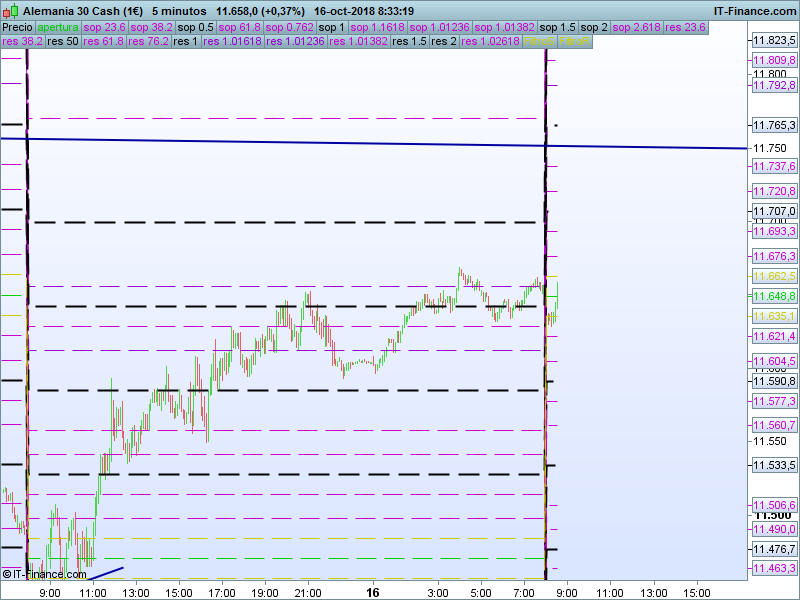Click the 11.506,6 price label

774,505
